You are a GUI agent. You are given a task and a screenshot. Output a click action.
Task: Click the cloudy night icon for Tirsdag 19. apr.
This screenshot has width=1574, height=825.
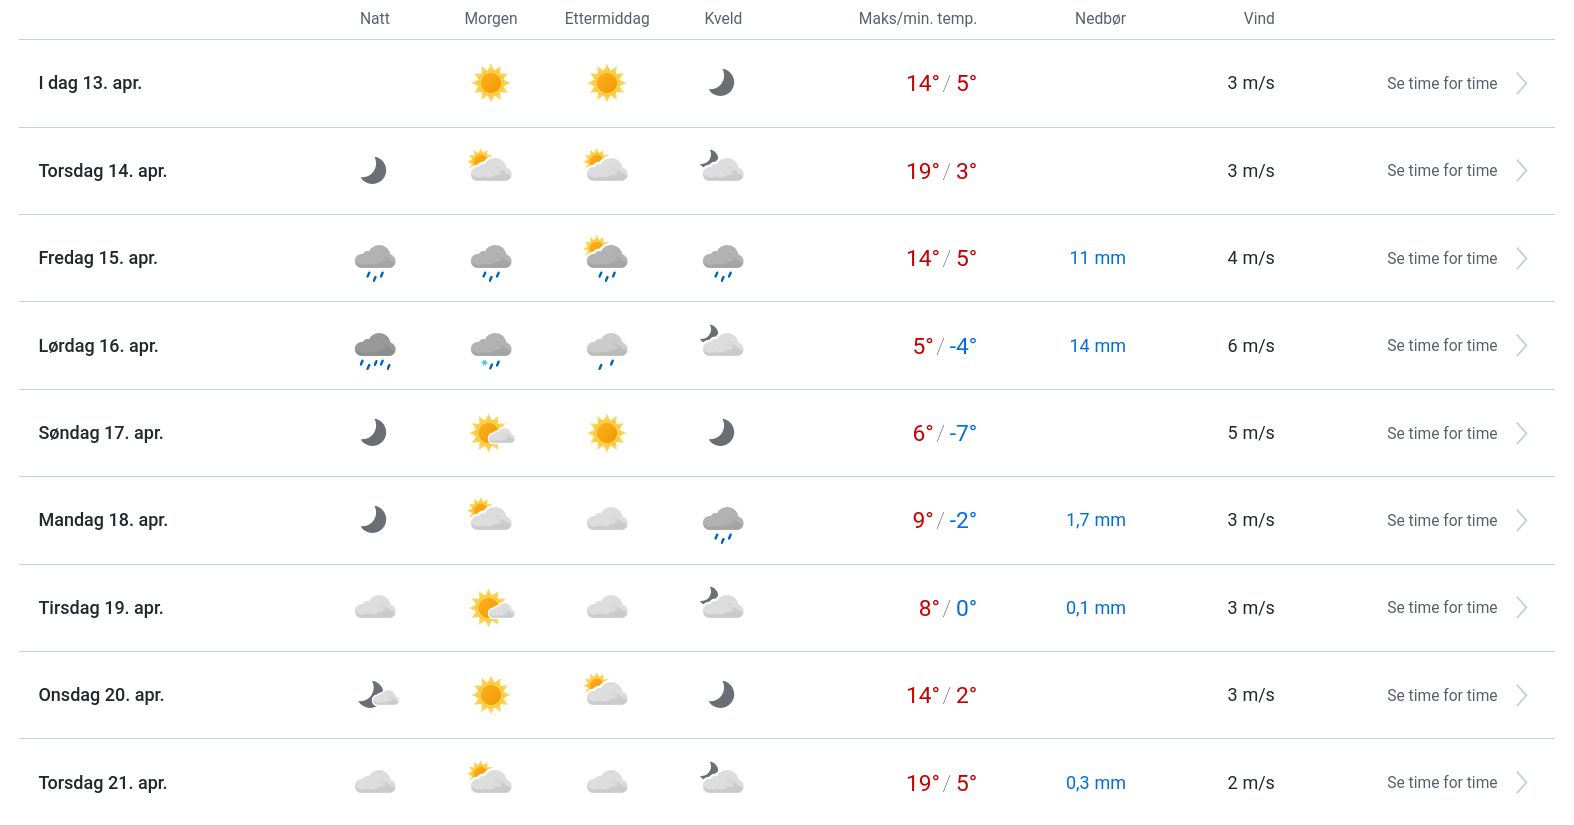click(375, 607)
